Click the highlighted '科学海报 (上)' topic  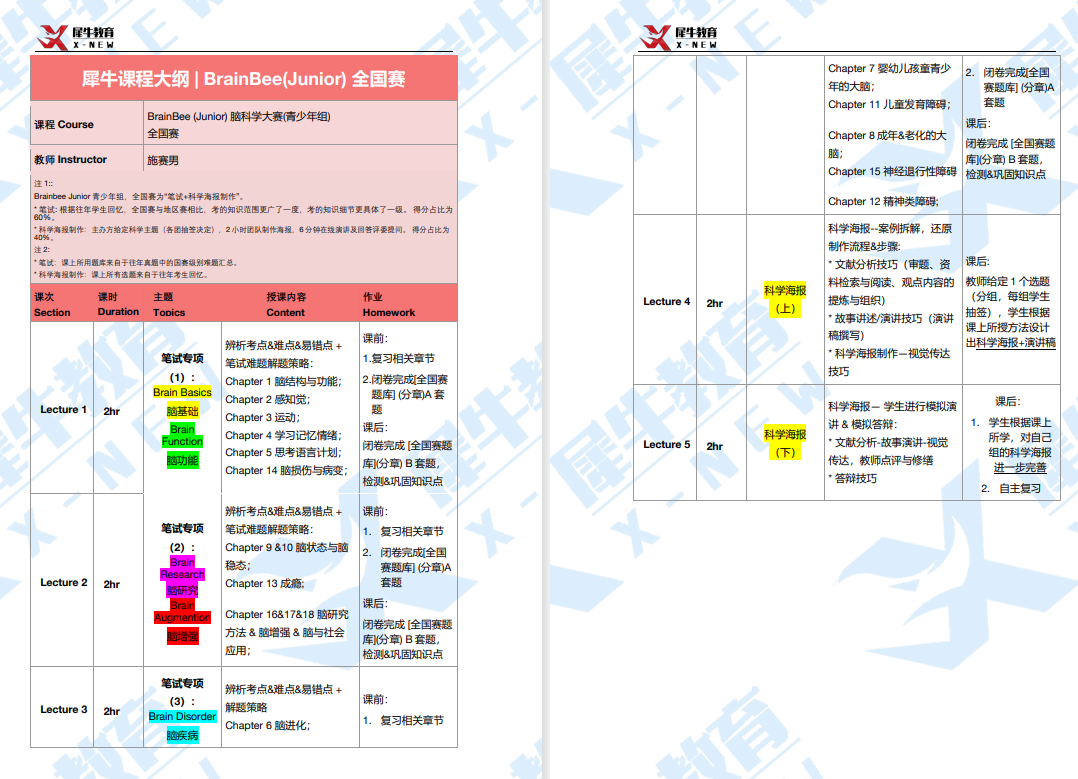tap(785, 300)
